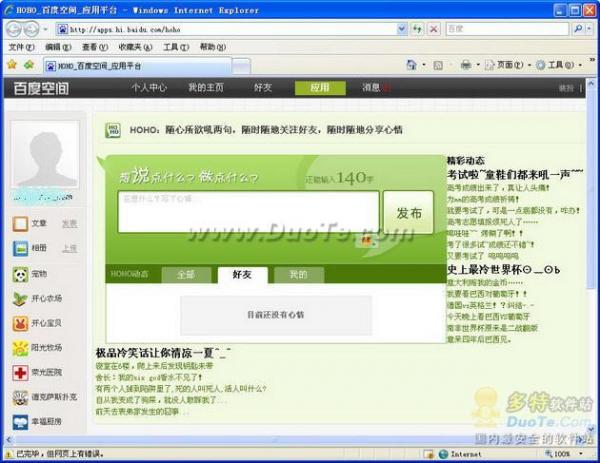
Task: Open a new blank browser tab
Action: tap(241, 67)
